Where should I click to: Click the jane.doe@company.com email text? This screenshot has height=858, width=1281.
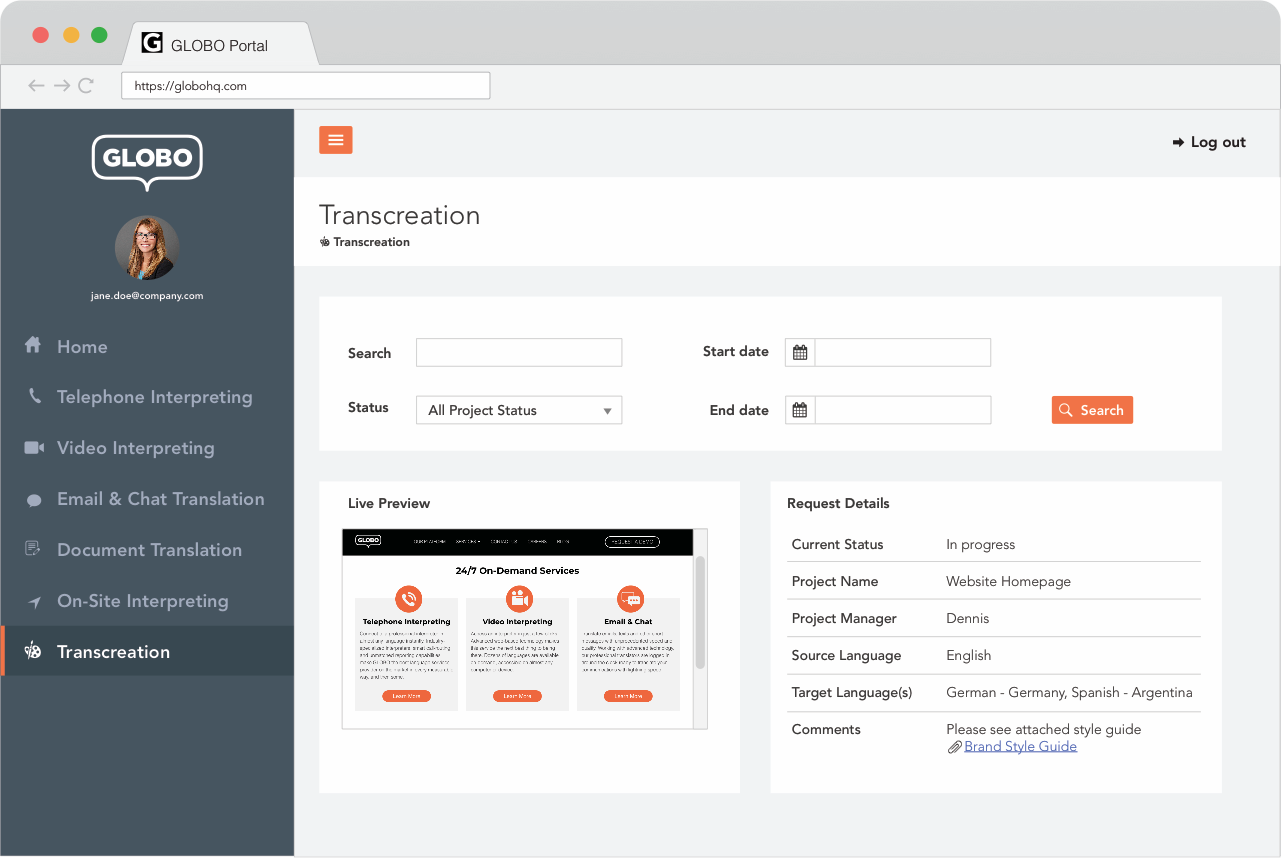click(147, 296)
